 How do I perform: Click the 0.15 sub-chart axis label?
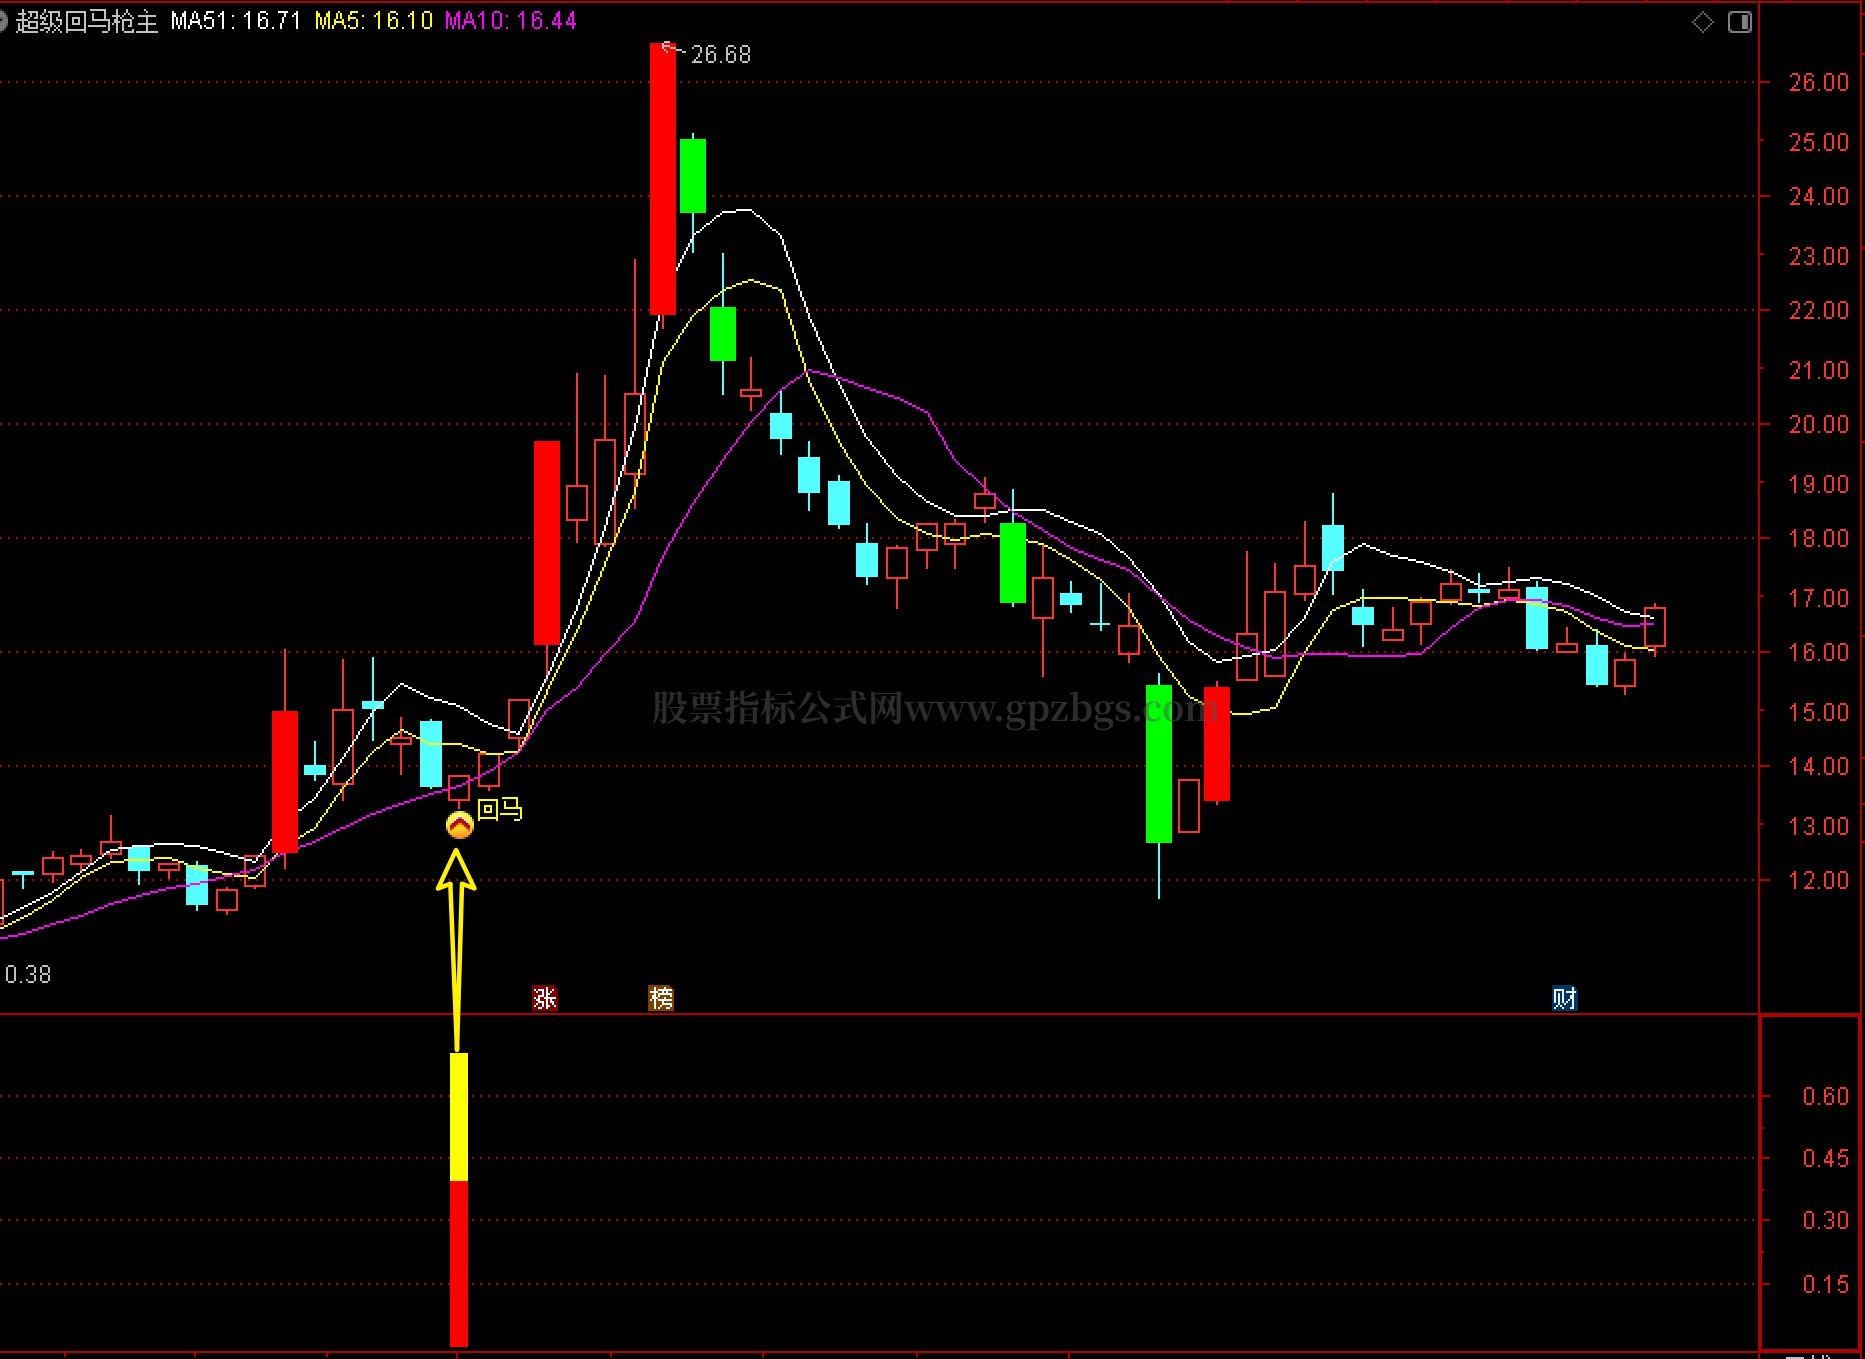point(1825,1285)
